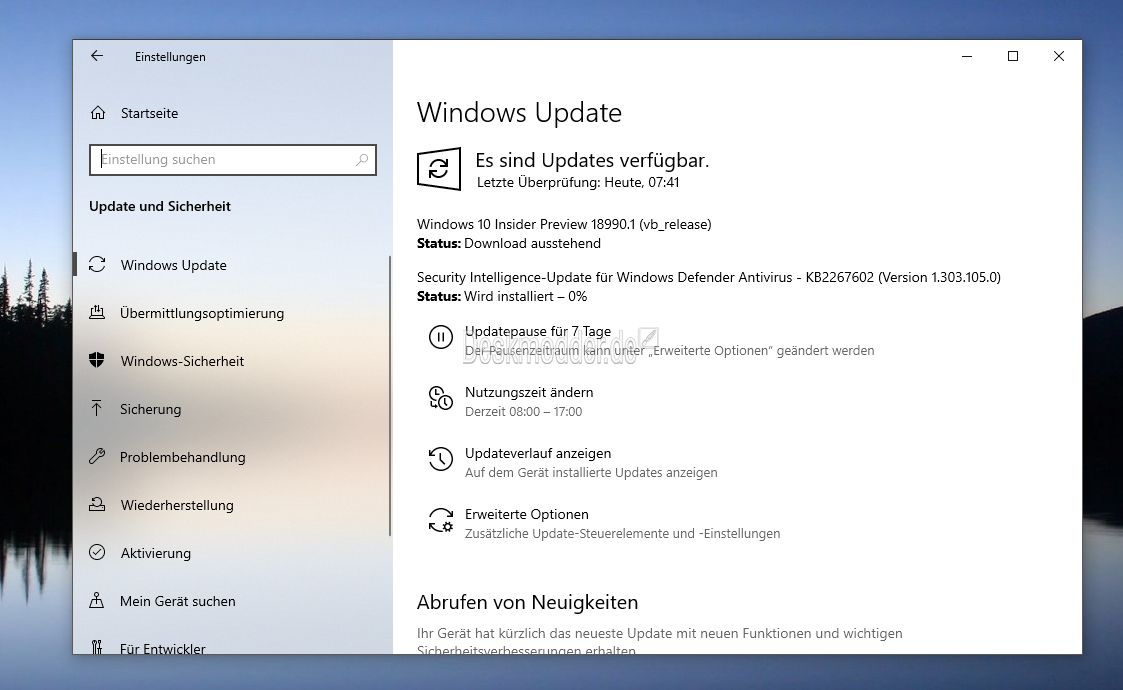This screenshot has width=1123, height=690.
Task: Click the Sicherung upload arrow icon
Action: [x=97, y=408]
